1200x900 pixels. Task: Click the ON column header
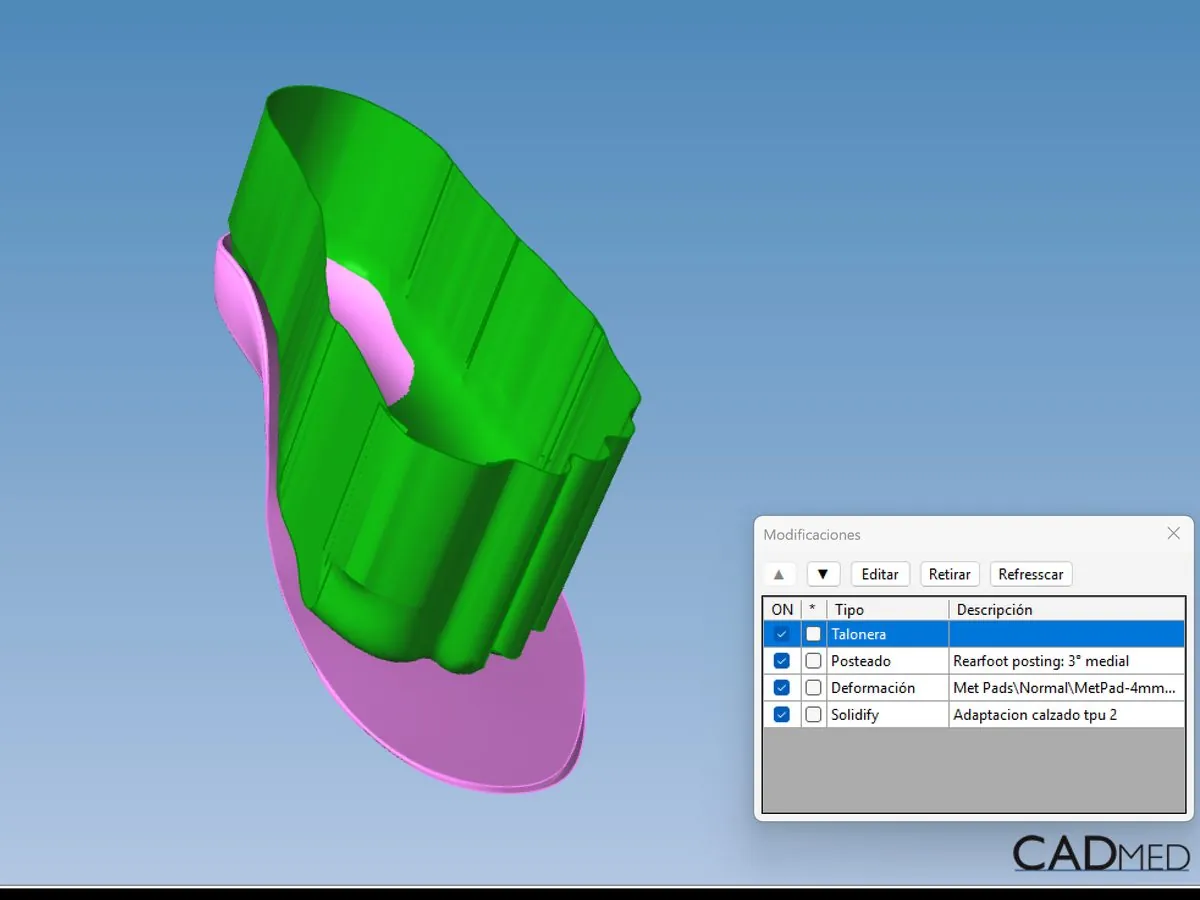pos(782,609)
